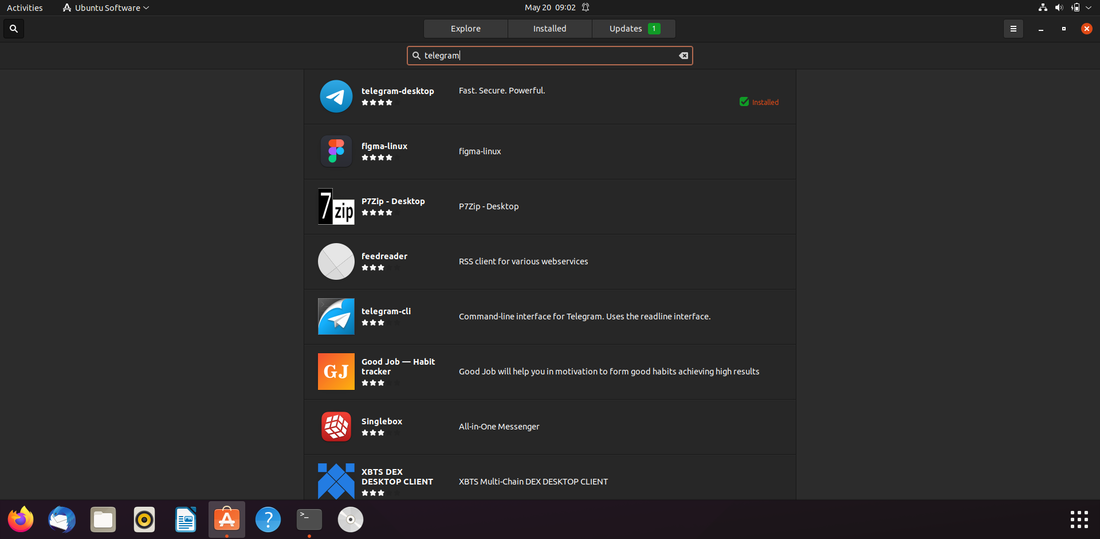This screenshot has width=1100, height=539.
Task: Click 'XBTS Multi-Chain DEX DESKTOP CLIENT' description
Action: pos(533,481)
